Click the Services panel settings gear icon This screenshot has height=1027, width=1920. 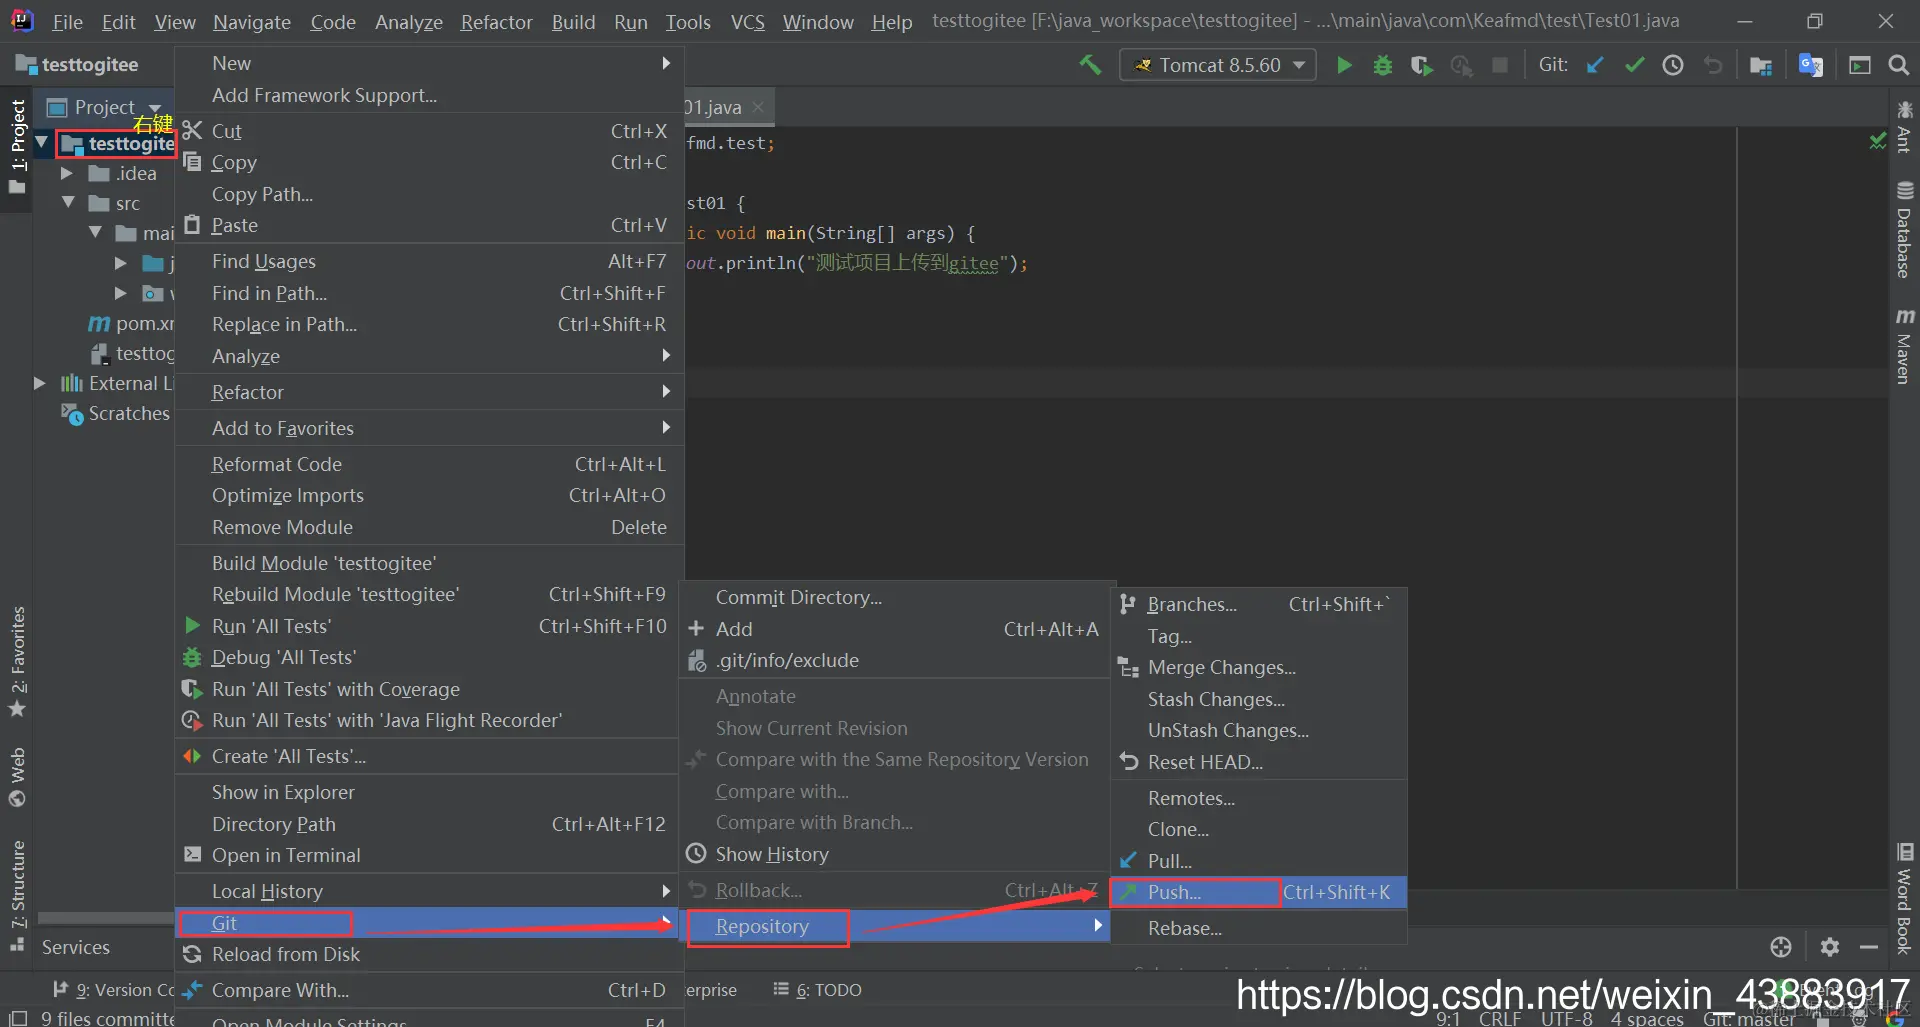tap(1830, 946)
